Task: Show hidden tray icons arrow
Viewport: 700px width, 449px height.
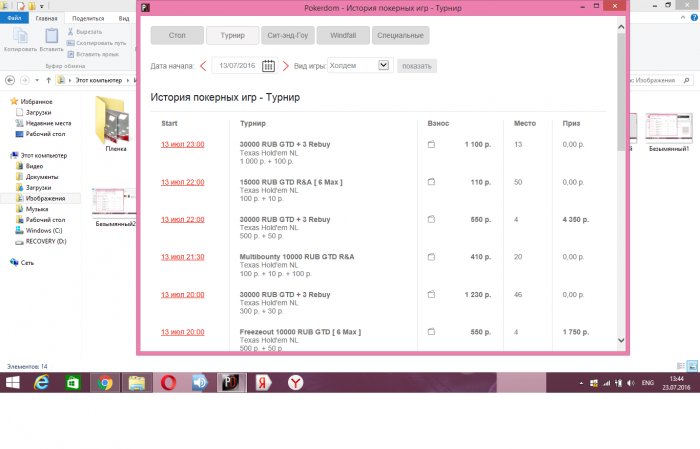Action: (581, 383)
